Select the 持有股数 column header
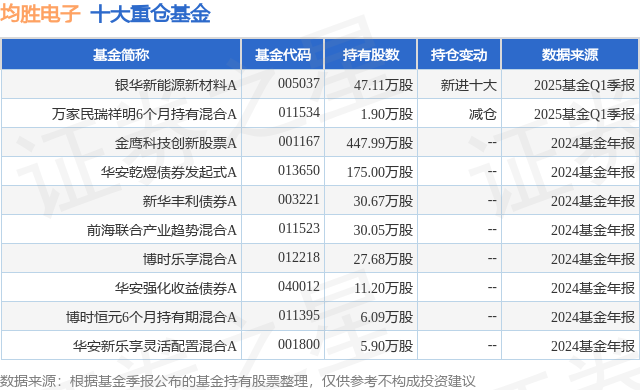640x390 pixels. [x=371, y=55]
